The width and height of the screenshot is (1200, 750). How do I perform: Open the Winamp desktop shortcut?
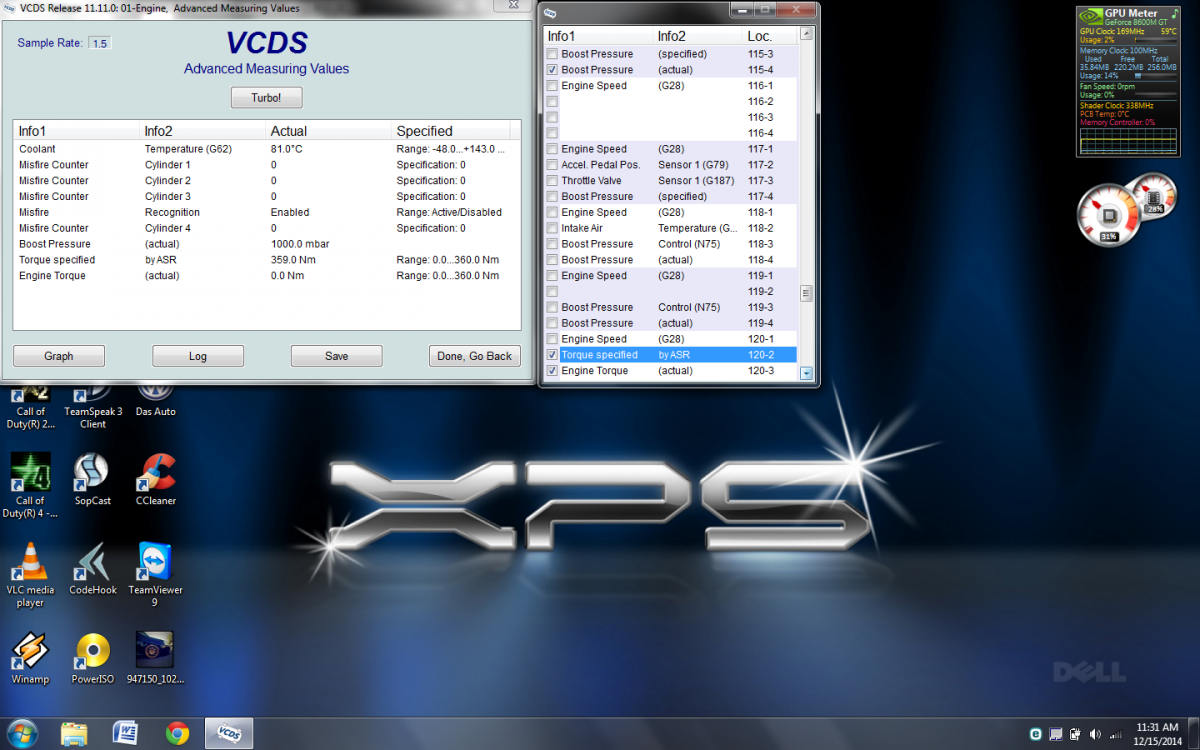(x=30, y=658)
